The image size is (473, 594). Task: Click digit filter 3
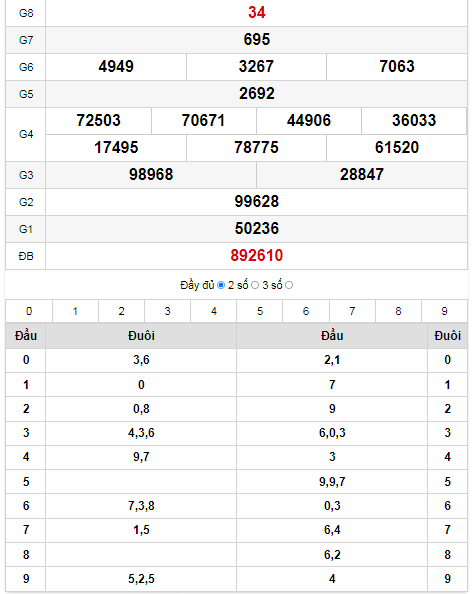(167, 311)
